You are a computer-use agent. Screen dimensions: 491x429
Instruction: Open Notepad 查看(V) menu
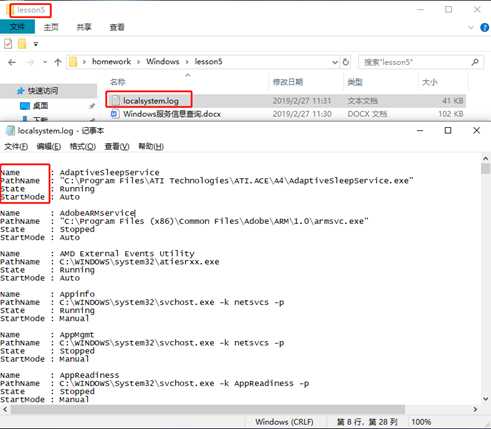tap(117, 146)
